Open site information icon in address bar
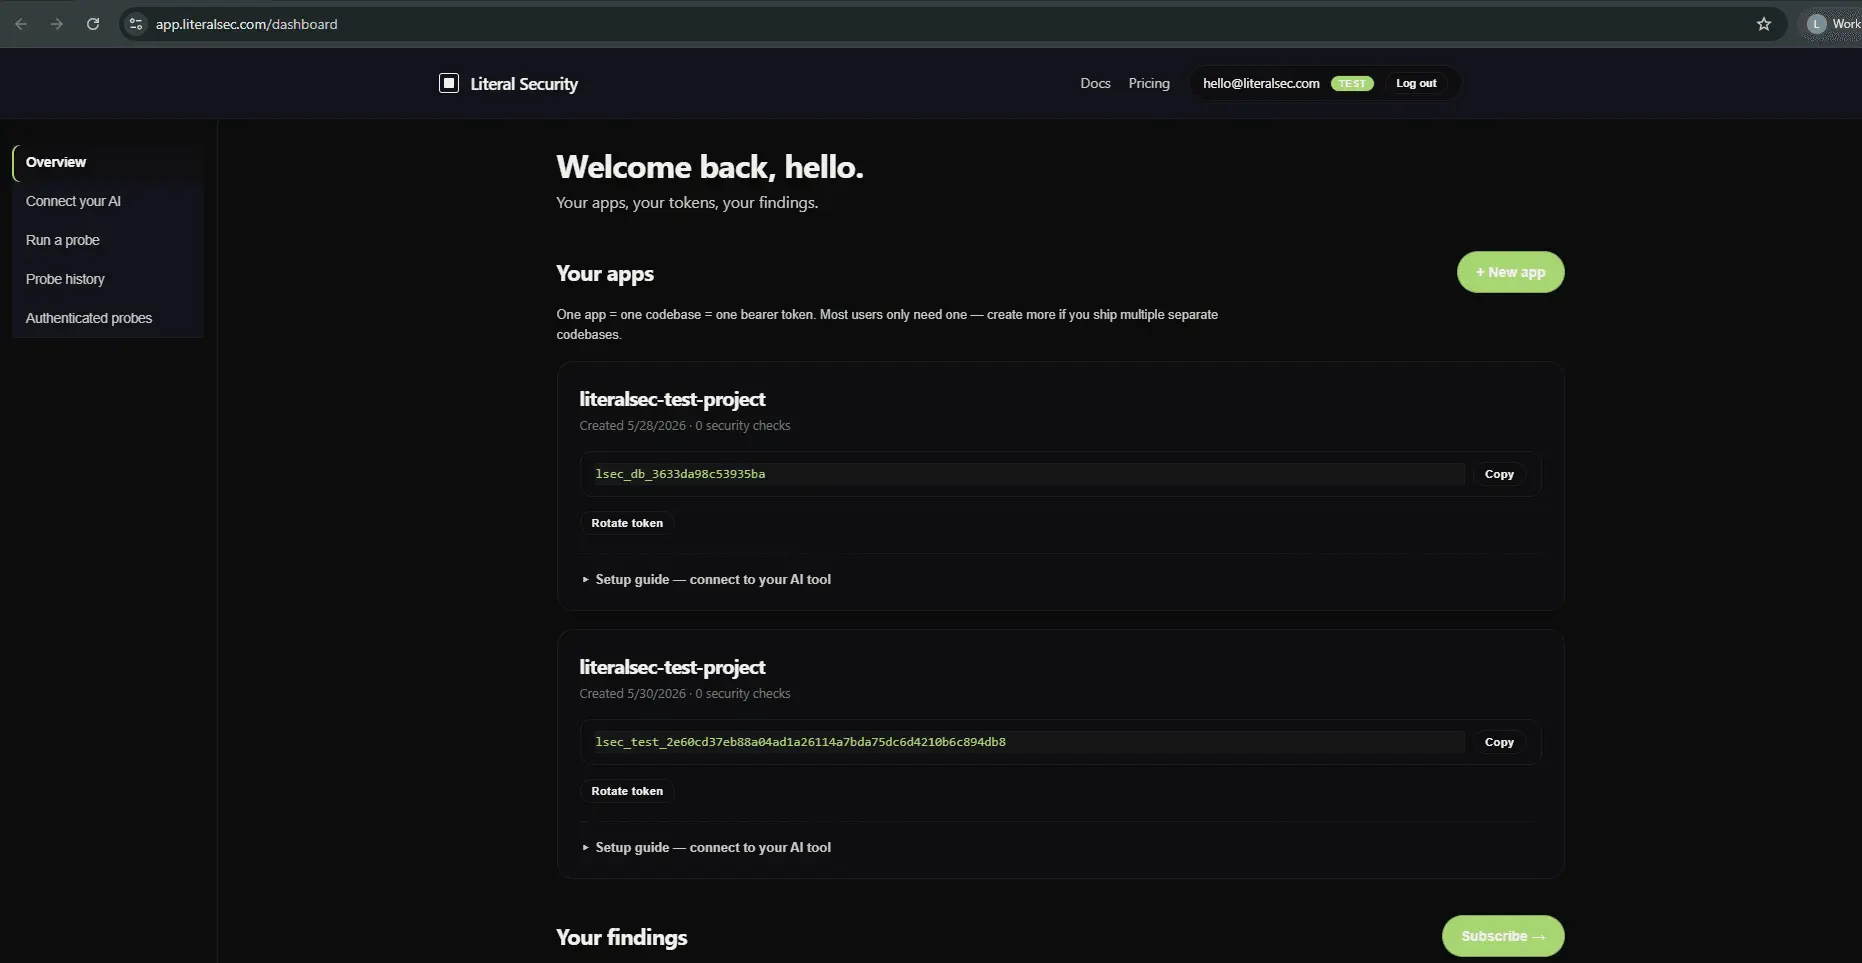Viewport: 1862px width, 963px height. pos(136,24)
